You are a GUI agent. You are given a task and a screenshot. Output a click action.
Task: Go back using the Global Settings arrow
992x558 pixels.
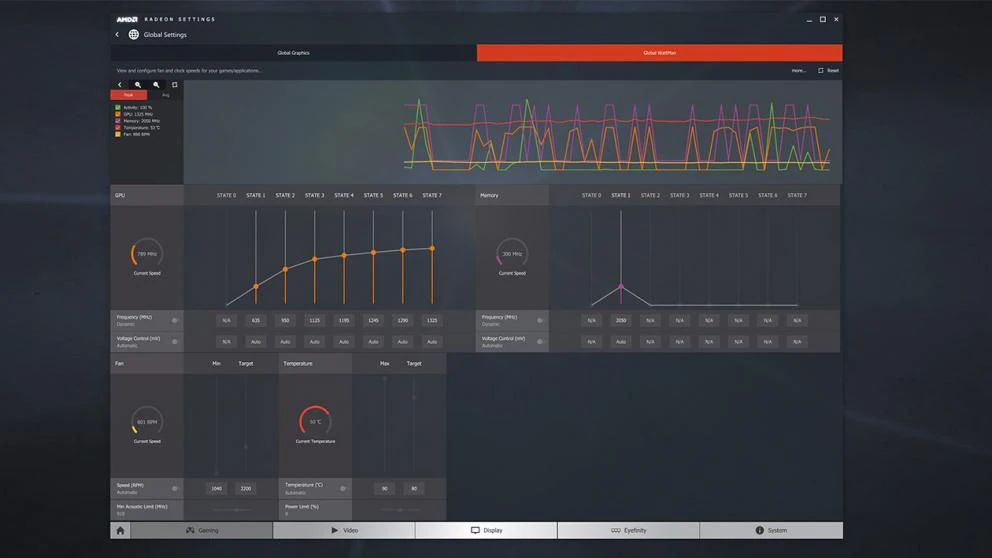point(117,35)
